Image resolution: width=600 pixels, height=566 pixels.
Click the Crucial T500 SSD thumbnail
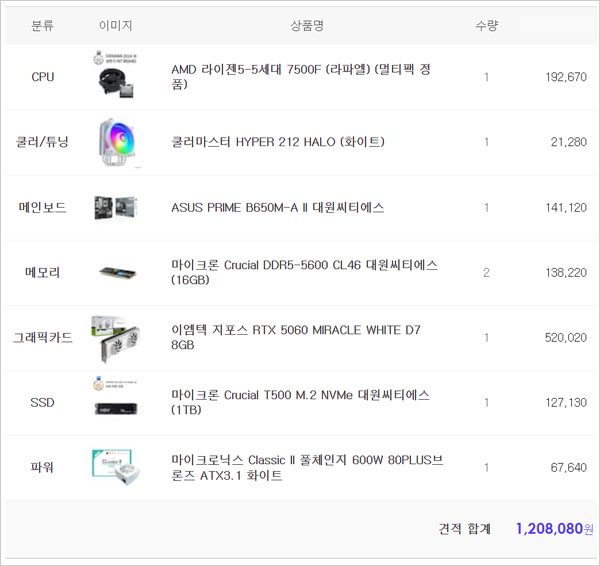(x=115, y=402)
